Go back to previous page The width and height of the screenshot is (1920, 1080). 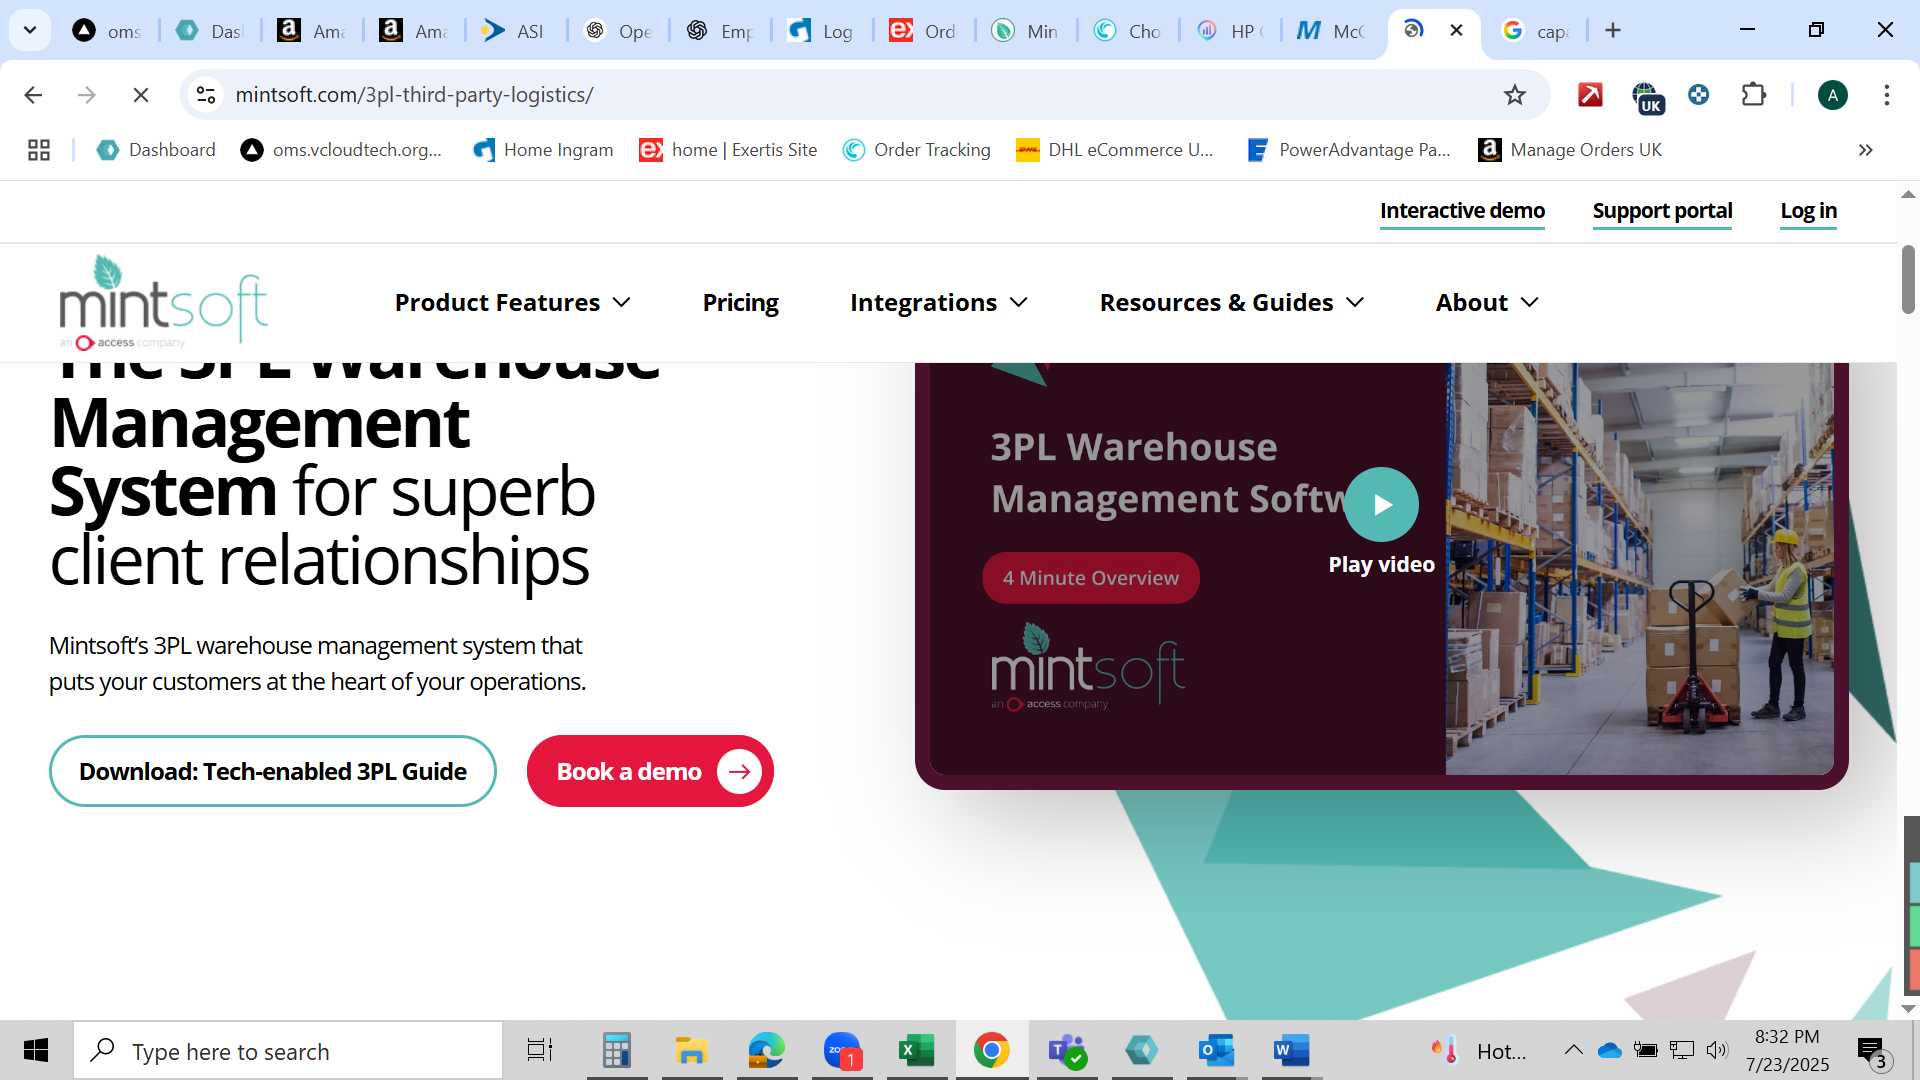(33, 95)
